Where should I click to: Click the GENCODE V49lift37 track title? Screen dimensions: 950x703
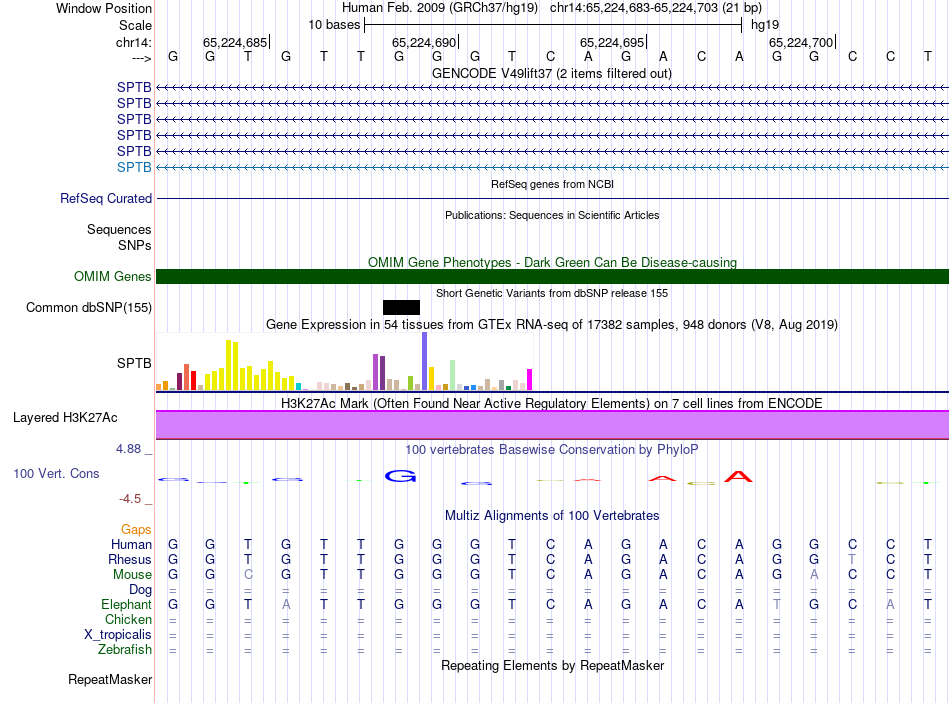pos(551,73)
